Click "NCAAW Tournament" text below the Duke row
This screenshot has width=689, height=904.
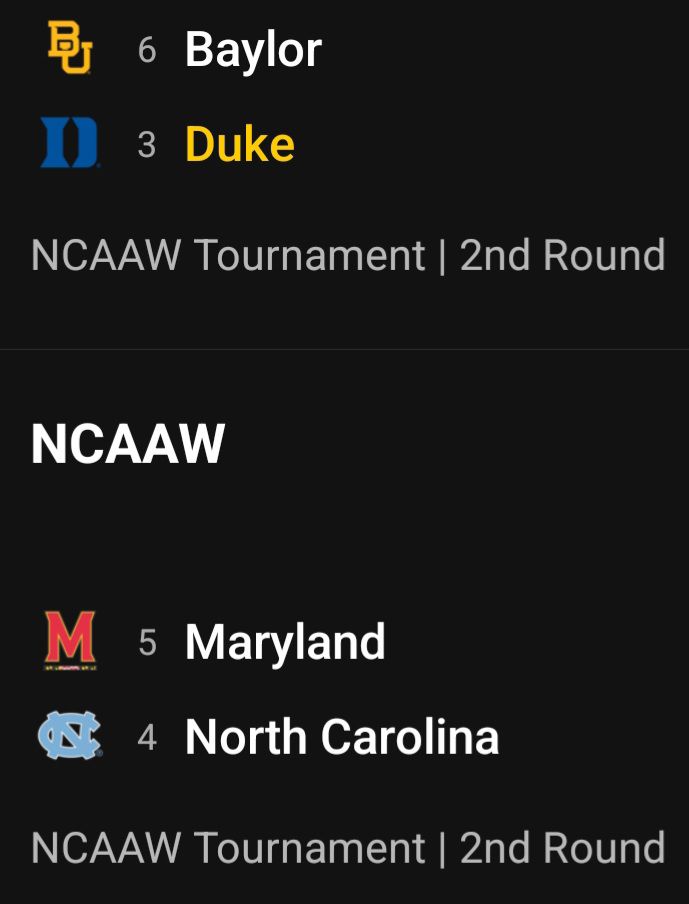click(228, 256)
